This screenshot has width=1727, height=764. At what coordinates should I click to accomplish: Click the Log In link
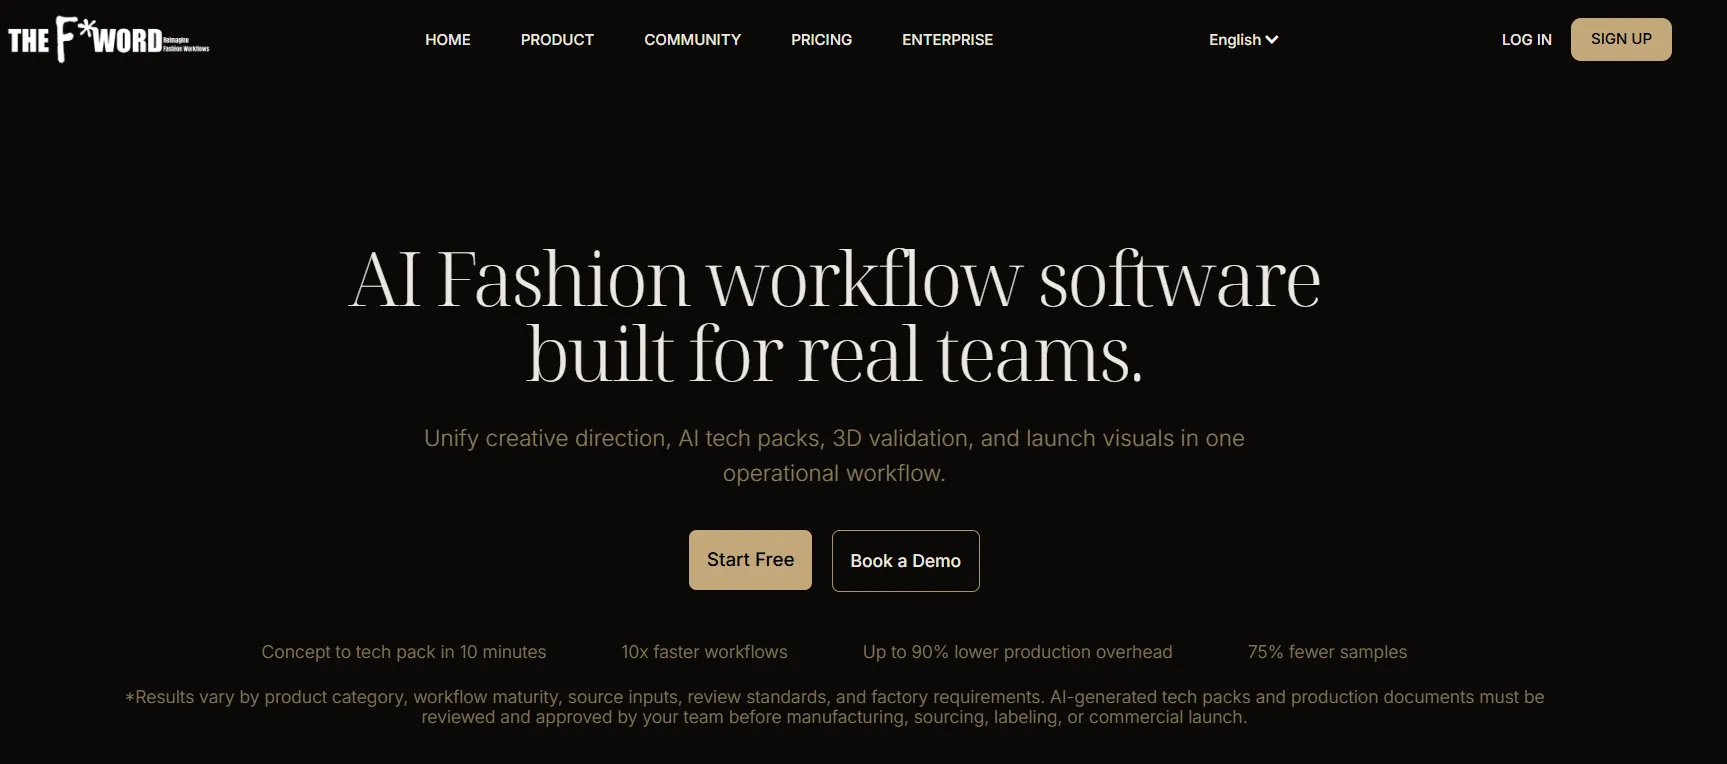tap(1526, 40)
